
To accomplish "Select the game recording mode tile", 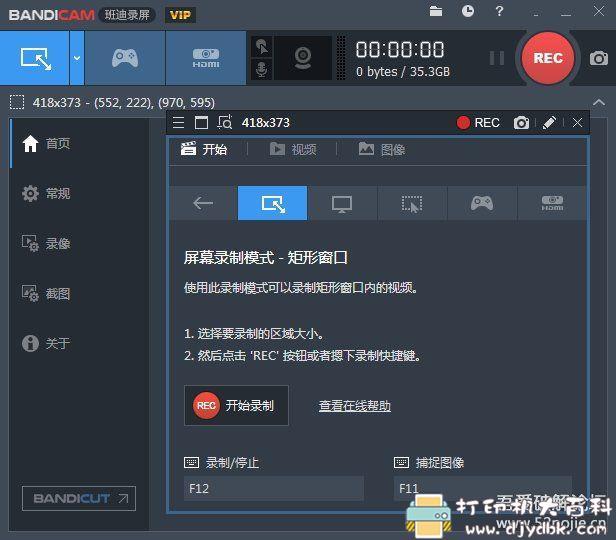I will (482, 203).
